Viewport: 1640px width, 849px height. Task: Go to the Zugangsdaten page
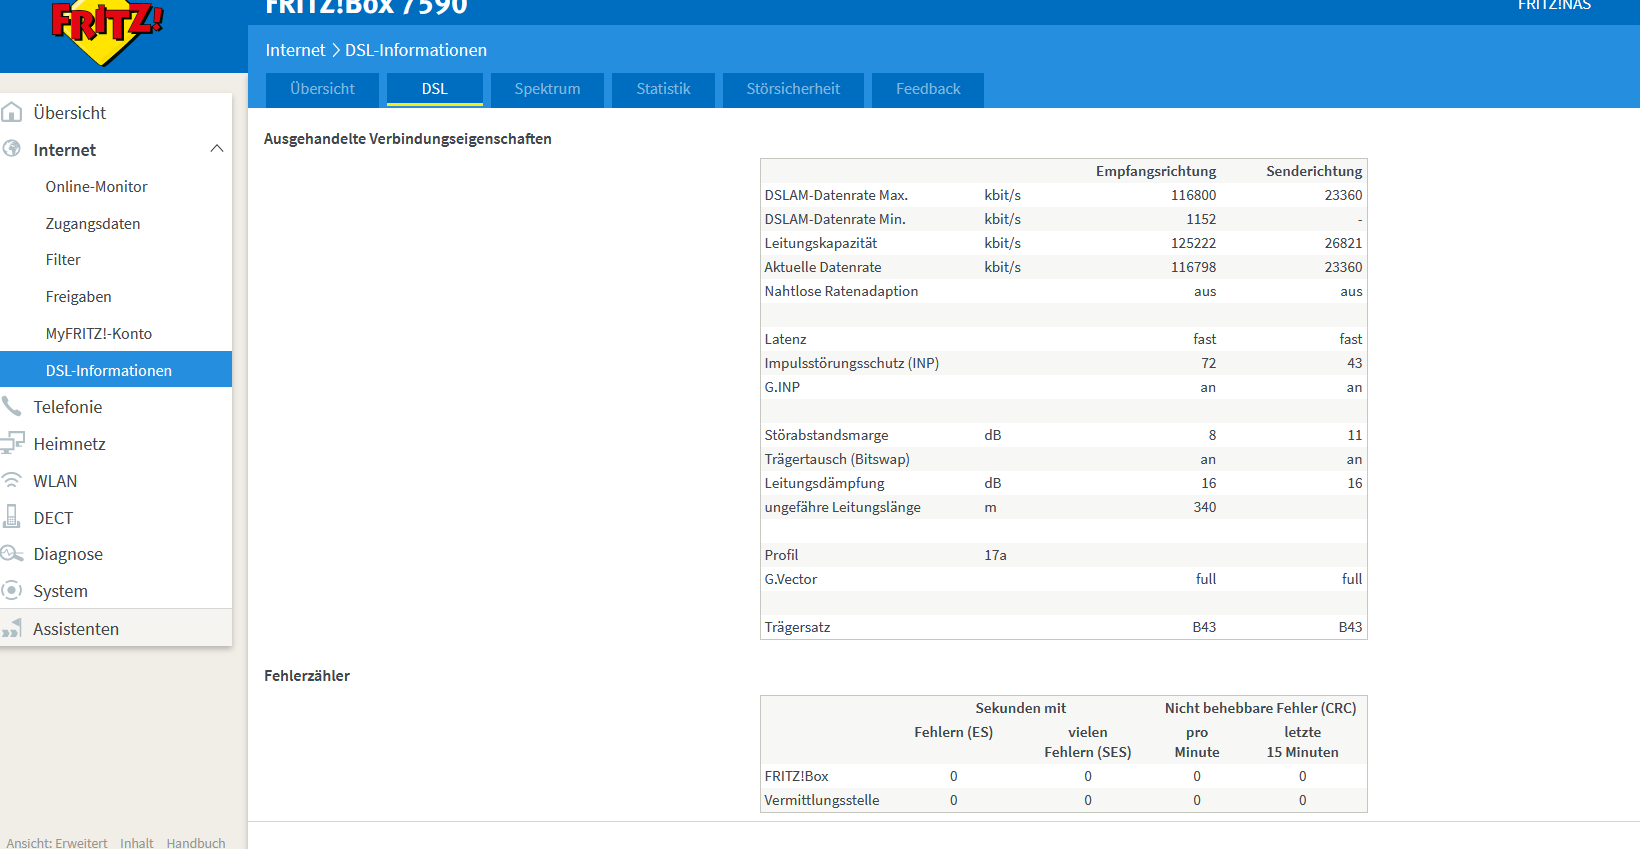[x=93, y=223]
